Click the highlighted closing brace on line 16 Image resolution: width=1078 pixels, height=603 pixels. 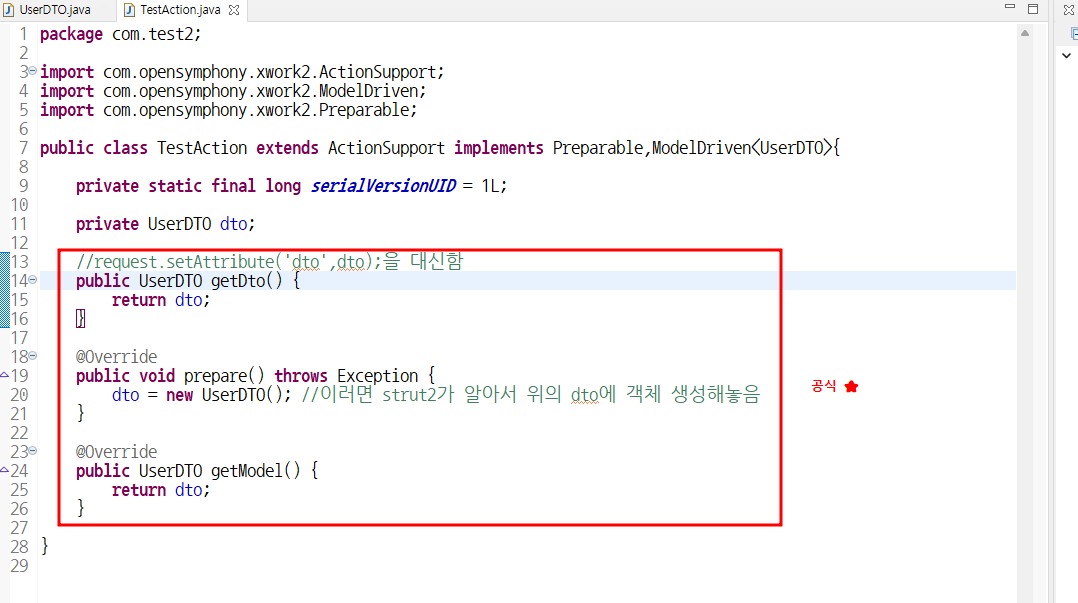click(x=80, y=318)
